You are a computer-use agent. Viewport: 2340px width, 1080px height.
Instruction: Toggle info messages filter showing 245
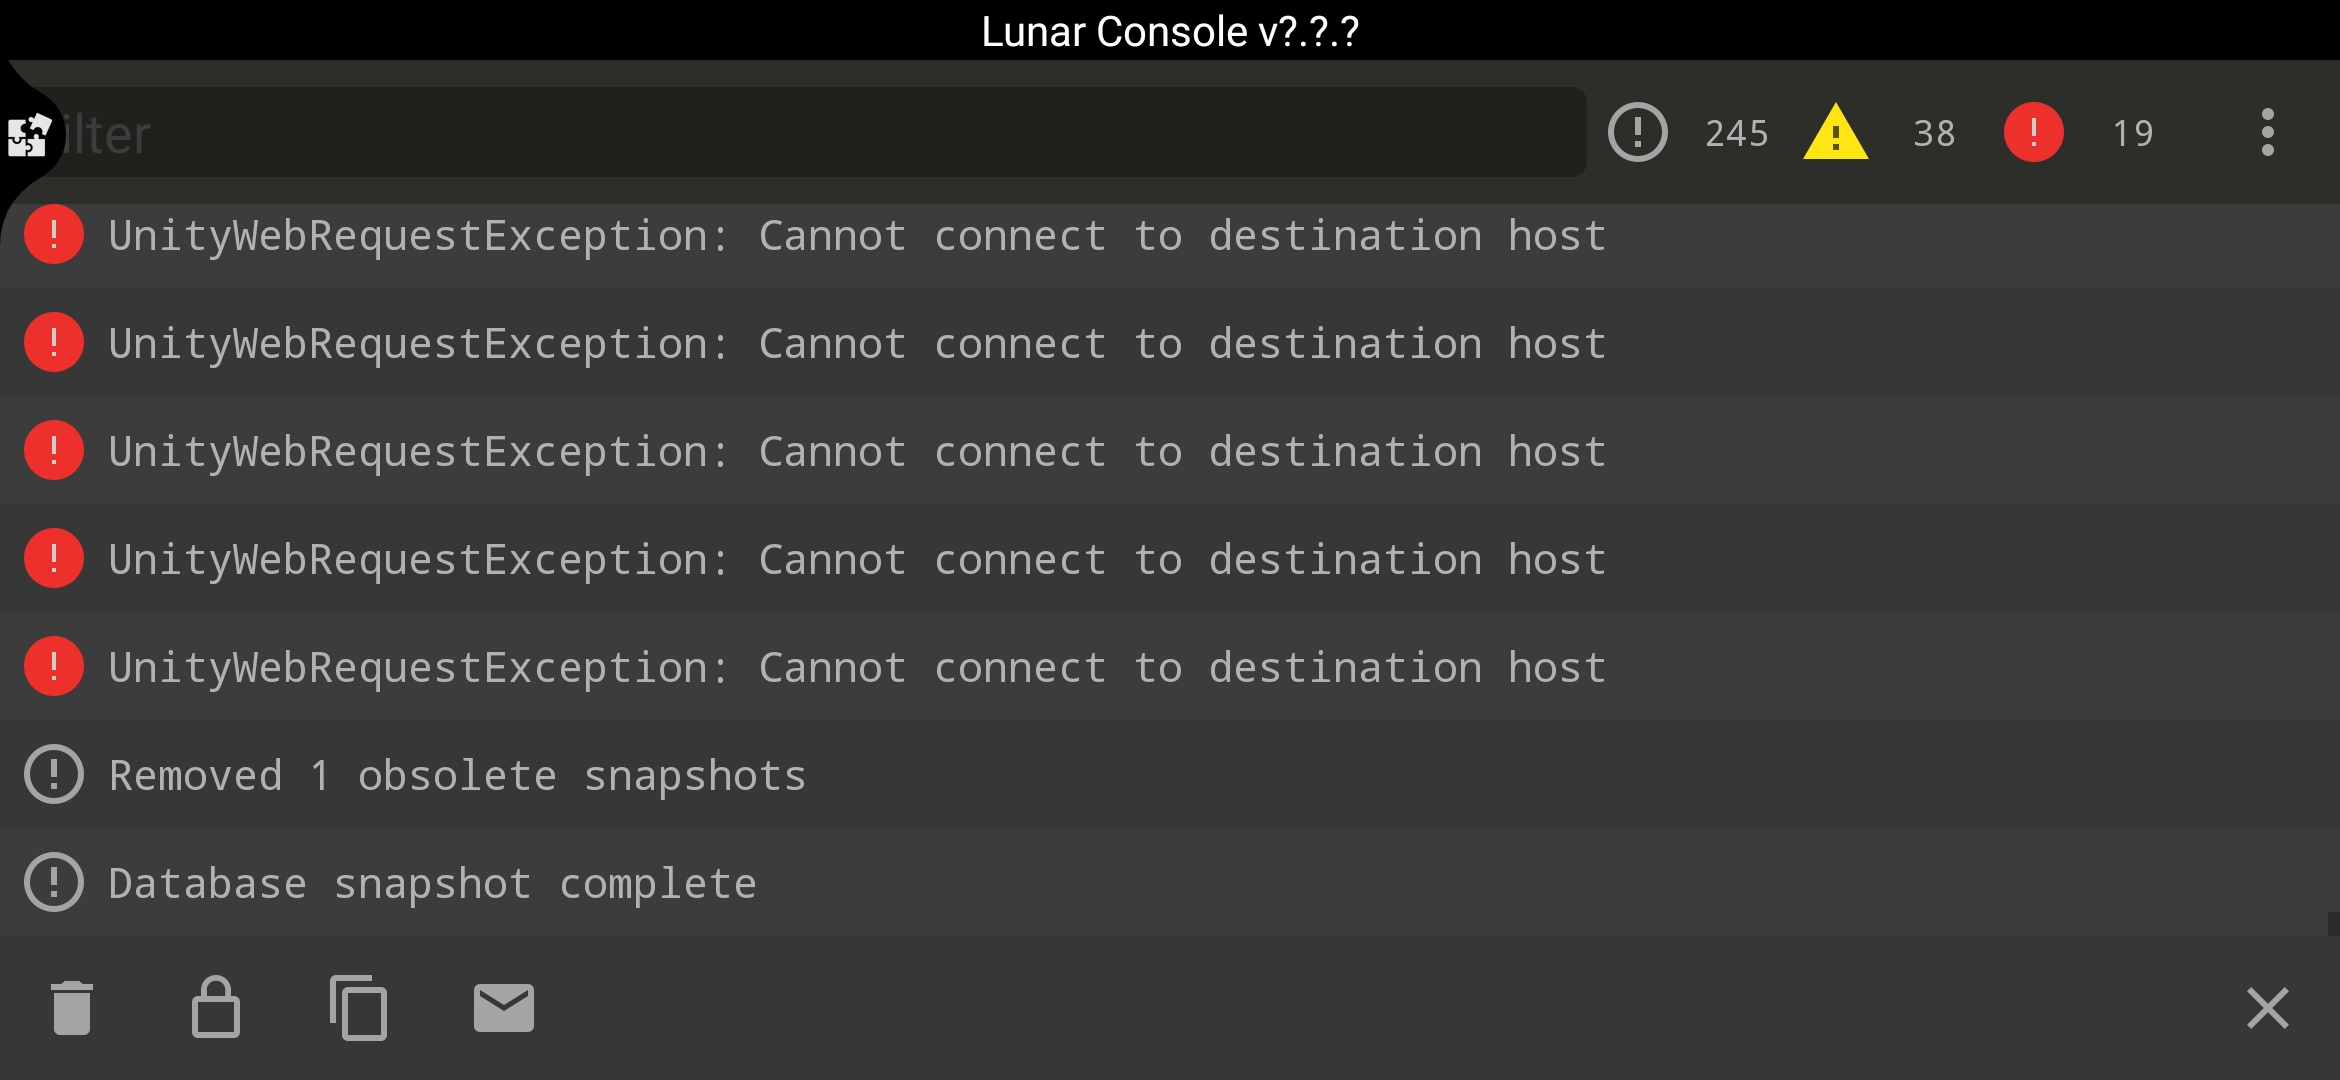(1689, 132)
